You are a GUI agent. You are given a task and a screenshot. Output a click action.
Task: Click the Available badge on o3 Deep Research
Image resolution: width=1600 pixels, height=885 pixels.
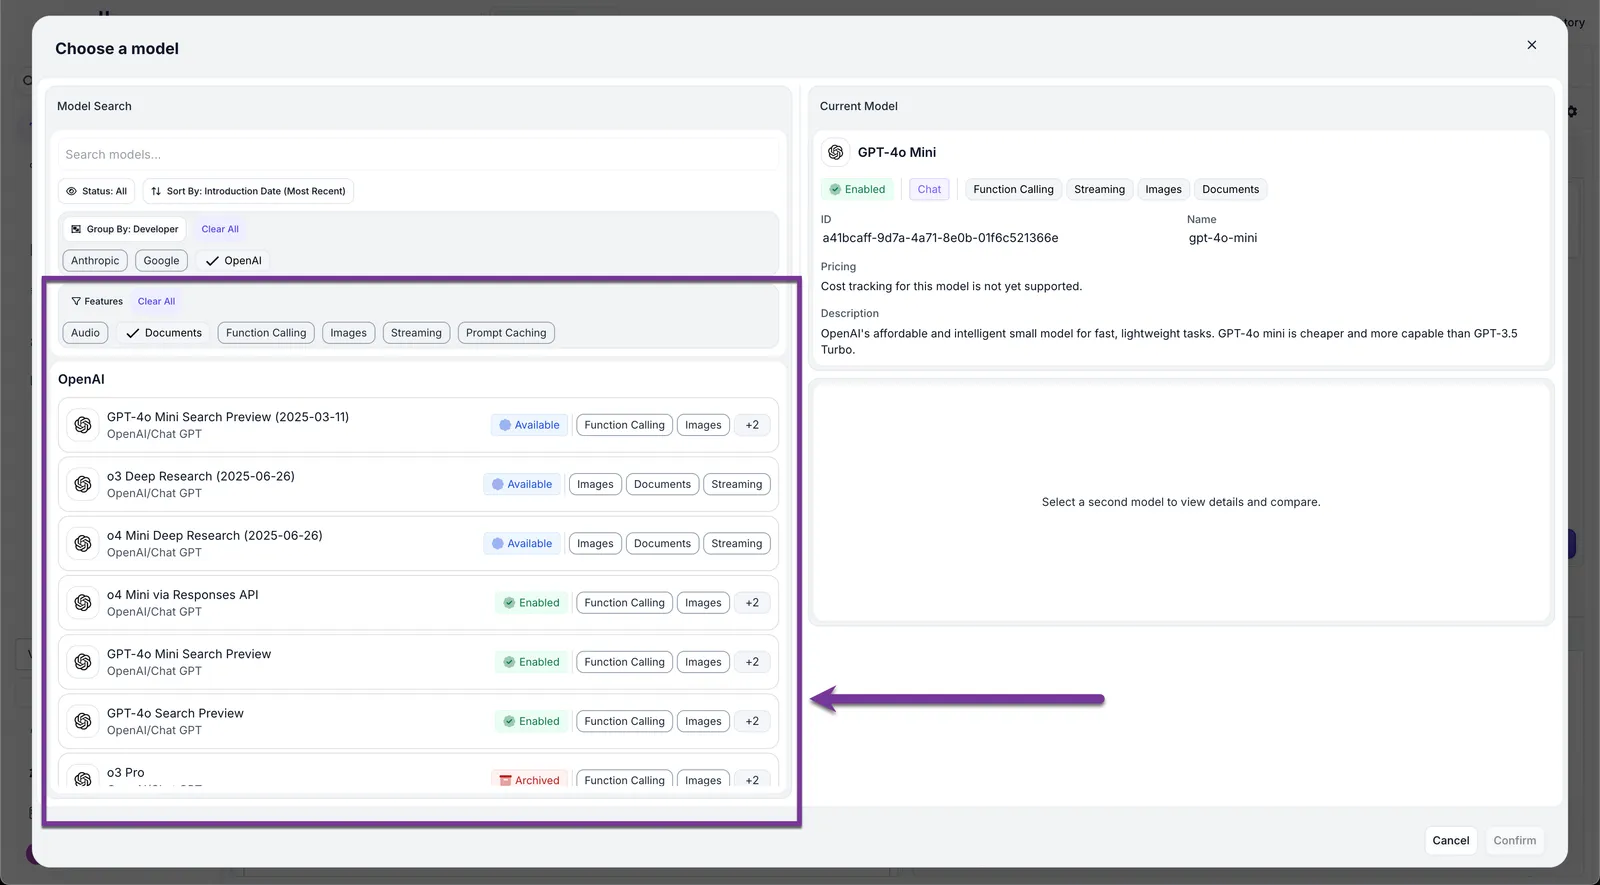pos(522,484)
